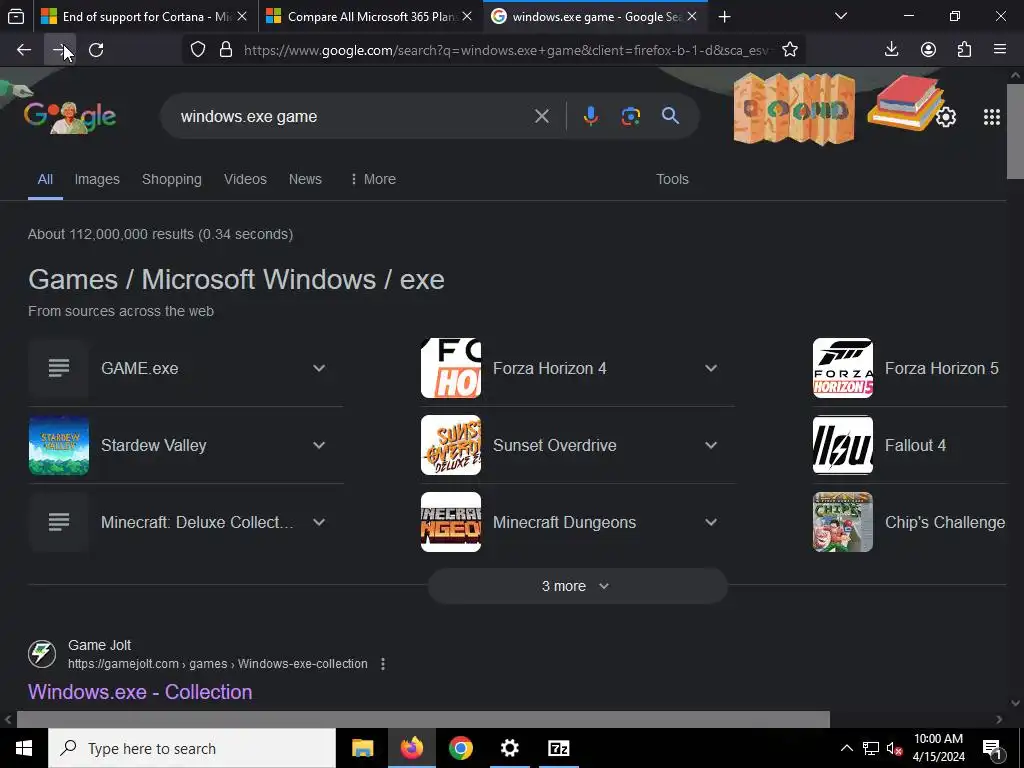Close the Cortana support tab

point(242,17)
